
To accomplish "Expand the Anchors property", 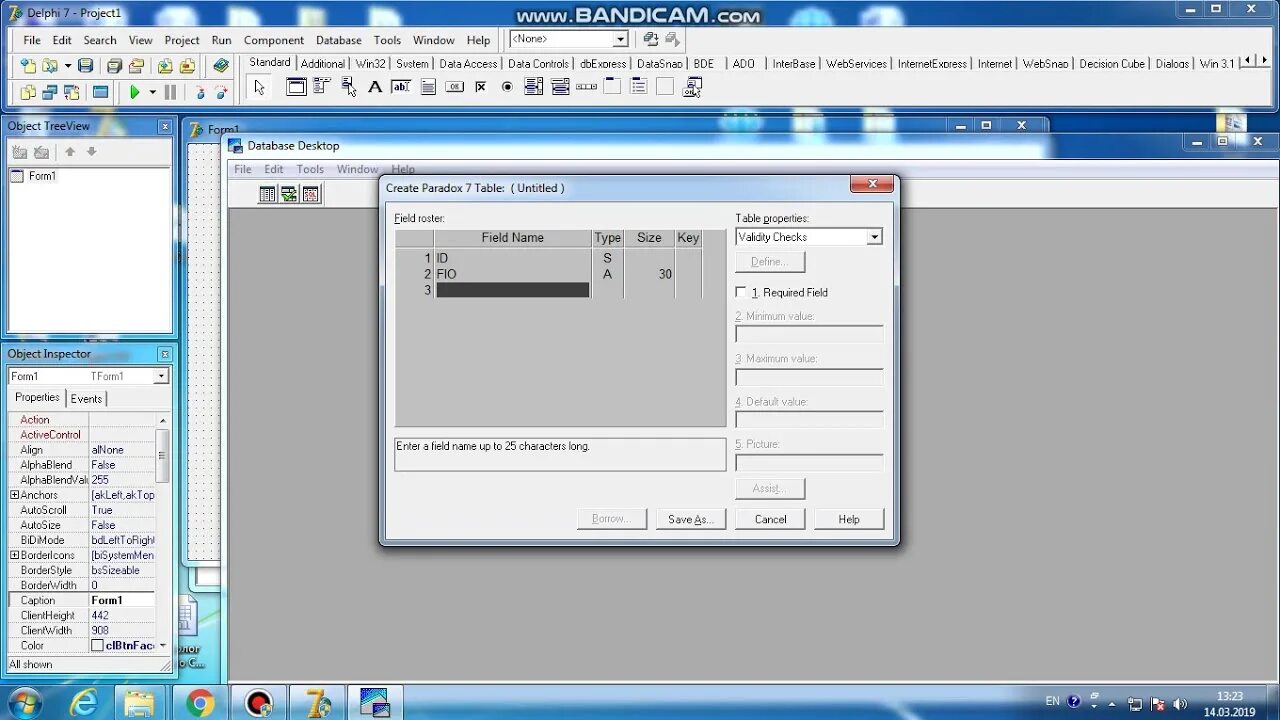I will click(x=14, y=495).
